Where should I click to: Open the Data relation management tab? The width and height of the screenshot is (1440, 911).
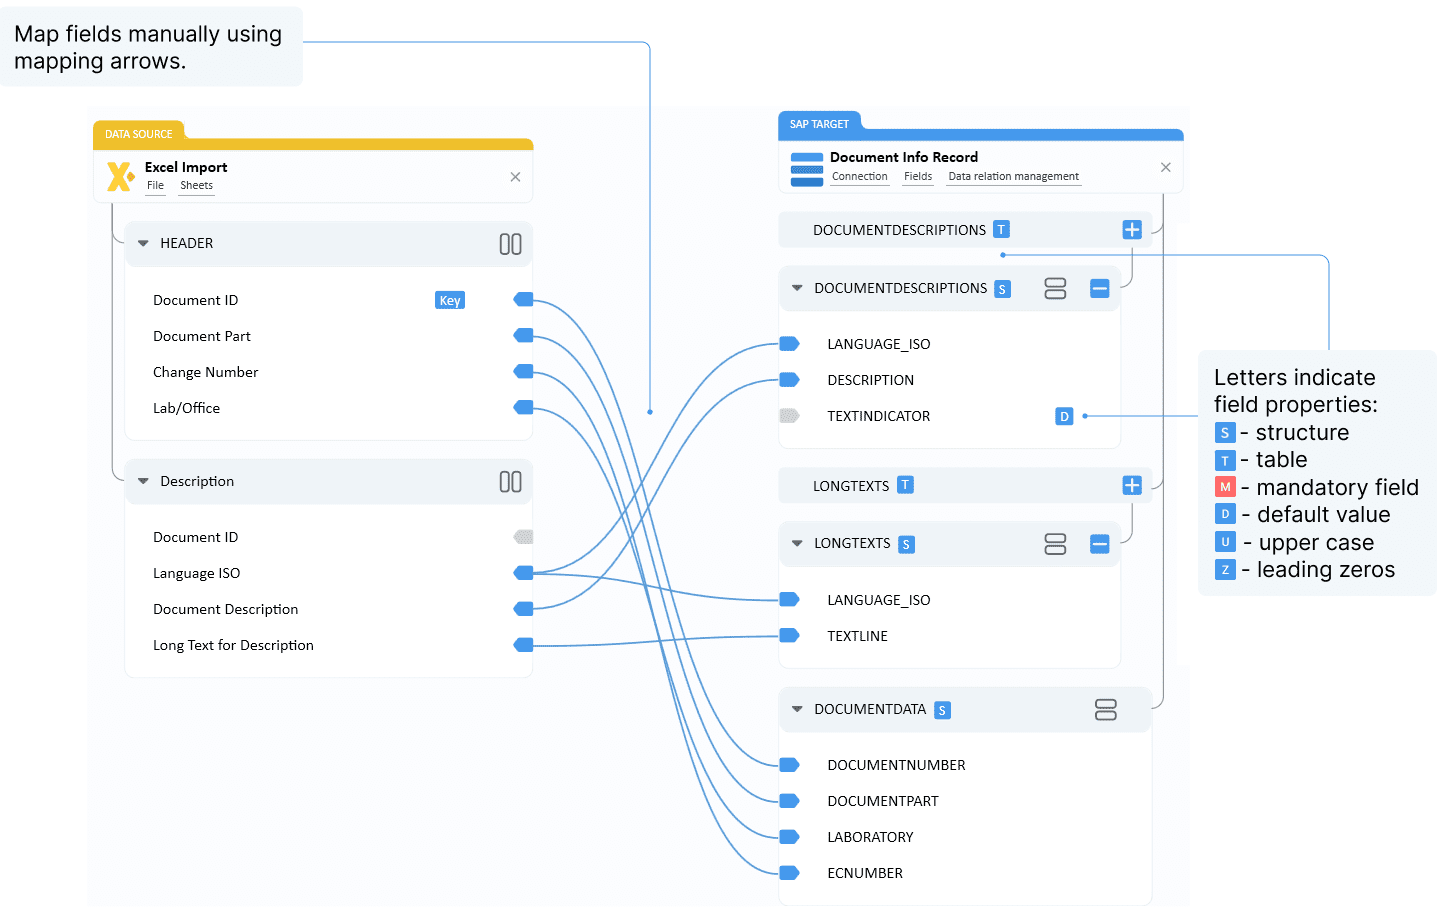coord(1013,177)
